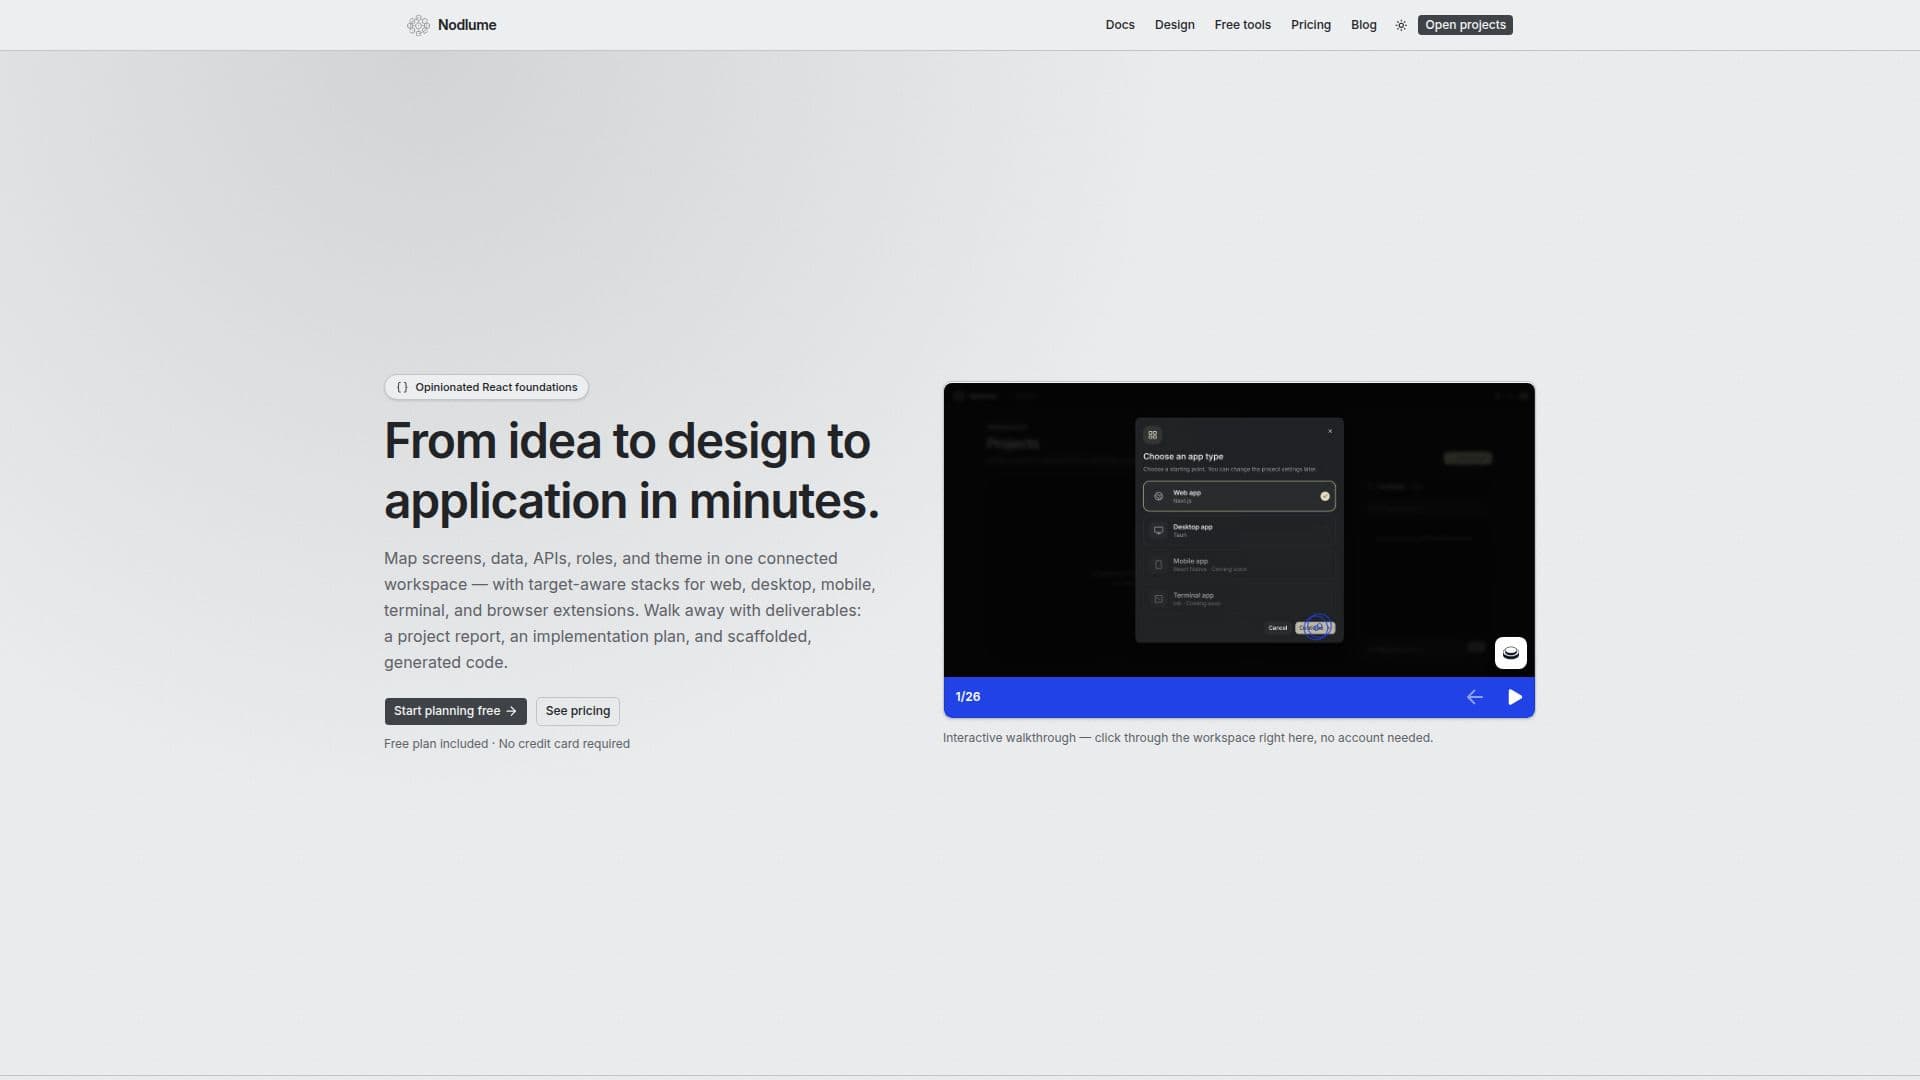
Task: Click the Opinionated React foundations badge
Action: point(486,387)
